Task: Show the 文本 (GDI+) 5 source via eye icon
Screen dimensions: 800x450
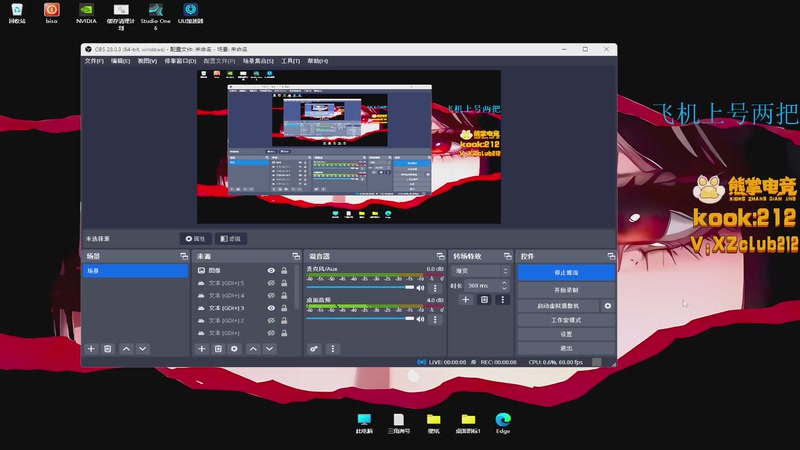Action: [x=271, y=283]
